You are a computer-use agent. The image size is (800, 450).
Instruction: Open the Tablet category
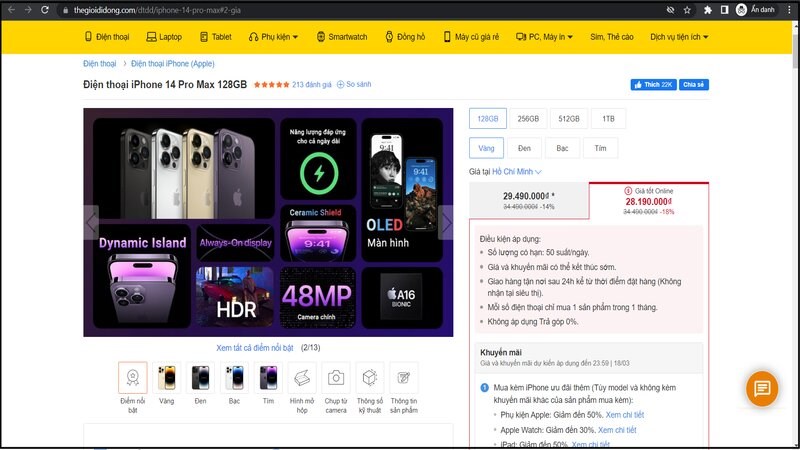point(216,37)
